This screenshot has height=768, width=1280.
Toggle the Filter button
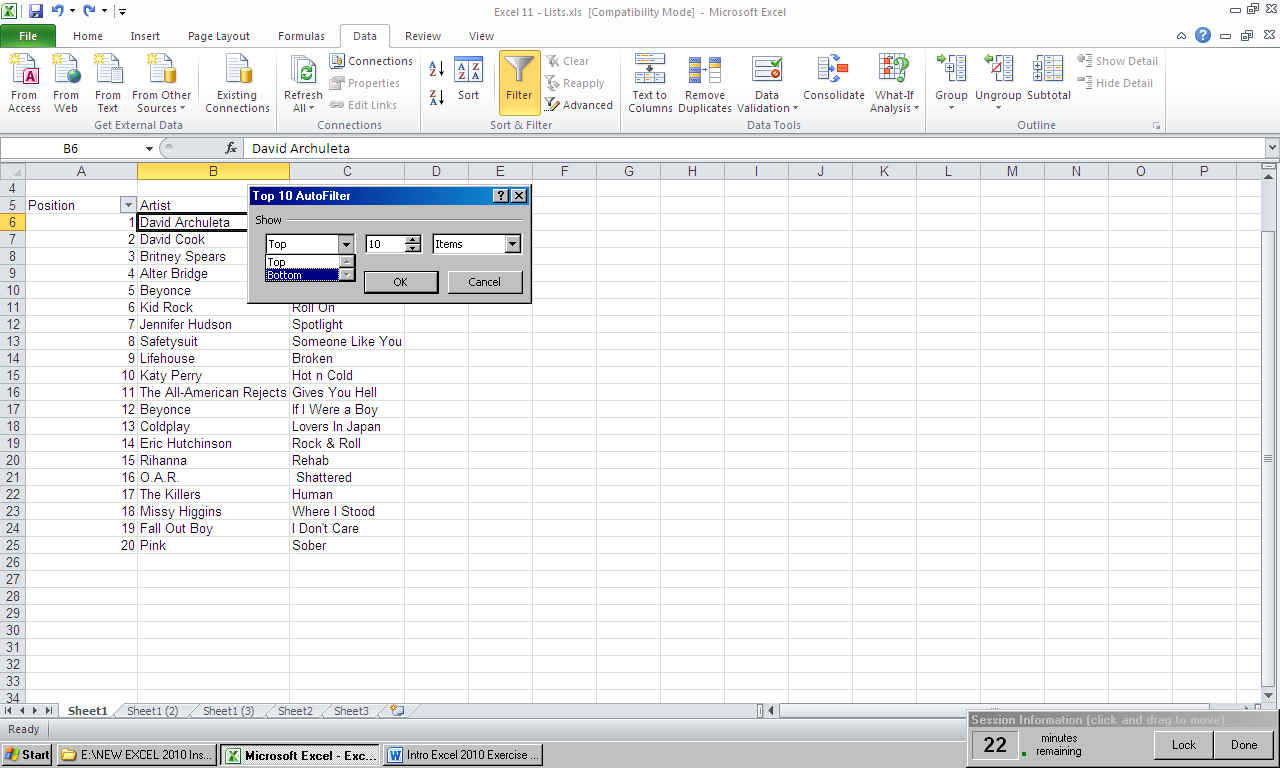(519, 82)
